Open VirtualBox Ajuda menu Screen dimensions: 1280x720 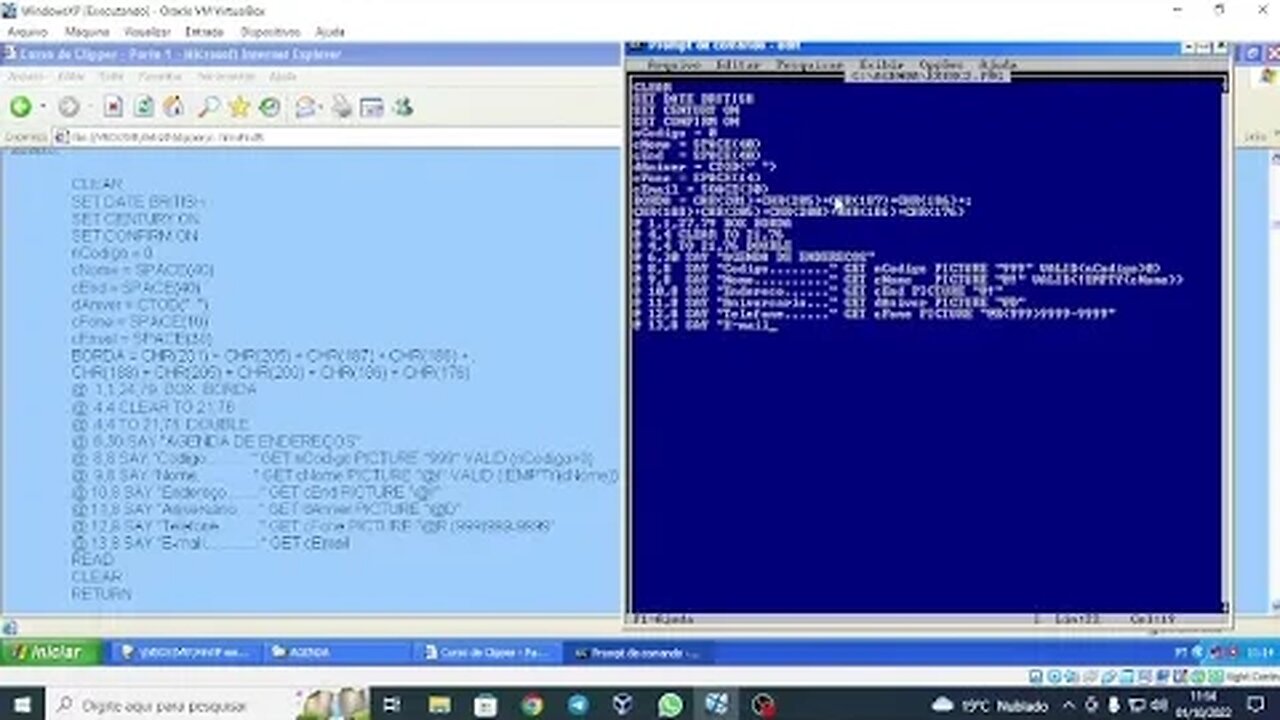pyautogui.click(x=330, y=32)
